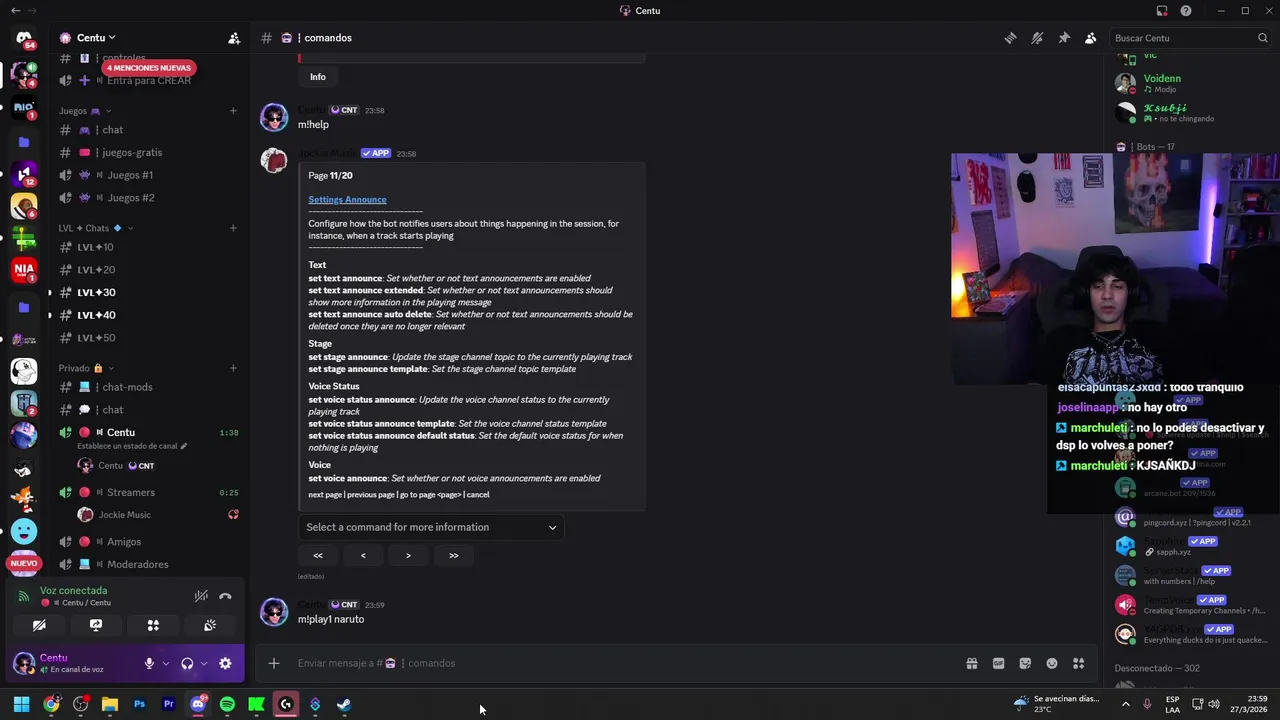Viewport: 1280px width, 720px height.
Task: Toggle channel notification settings bell
Action: coord(1037,38)
